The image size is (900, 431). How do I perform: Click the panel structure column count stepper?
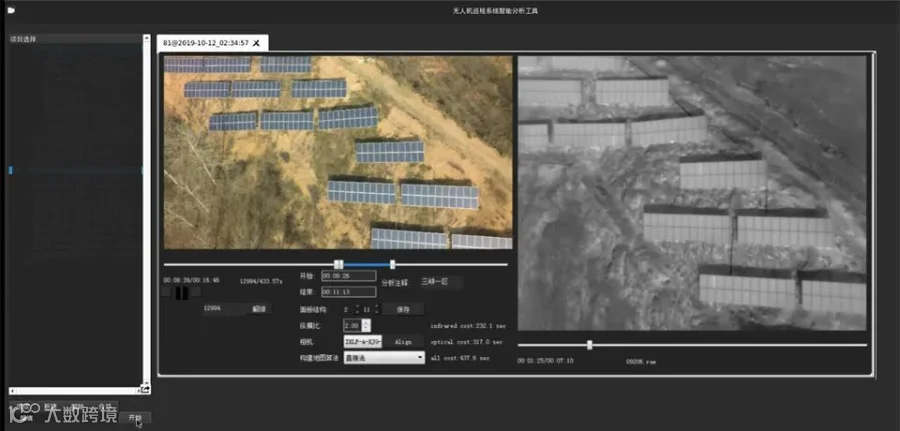click(x=376, y=309)
